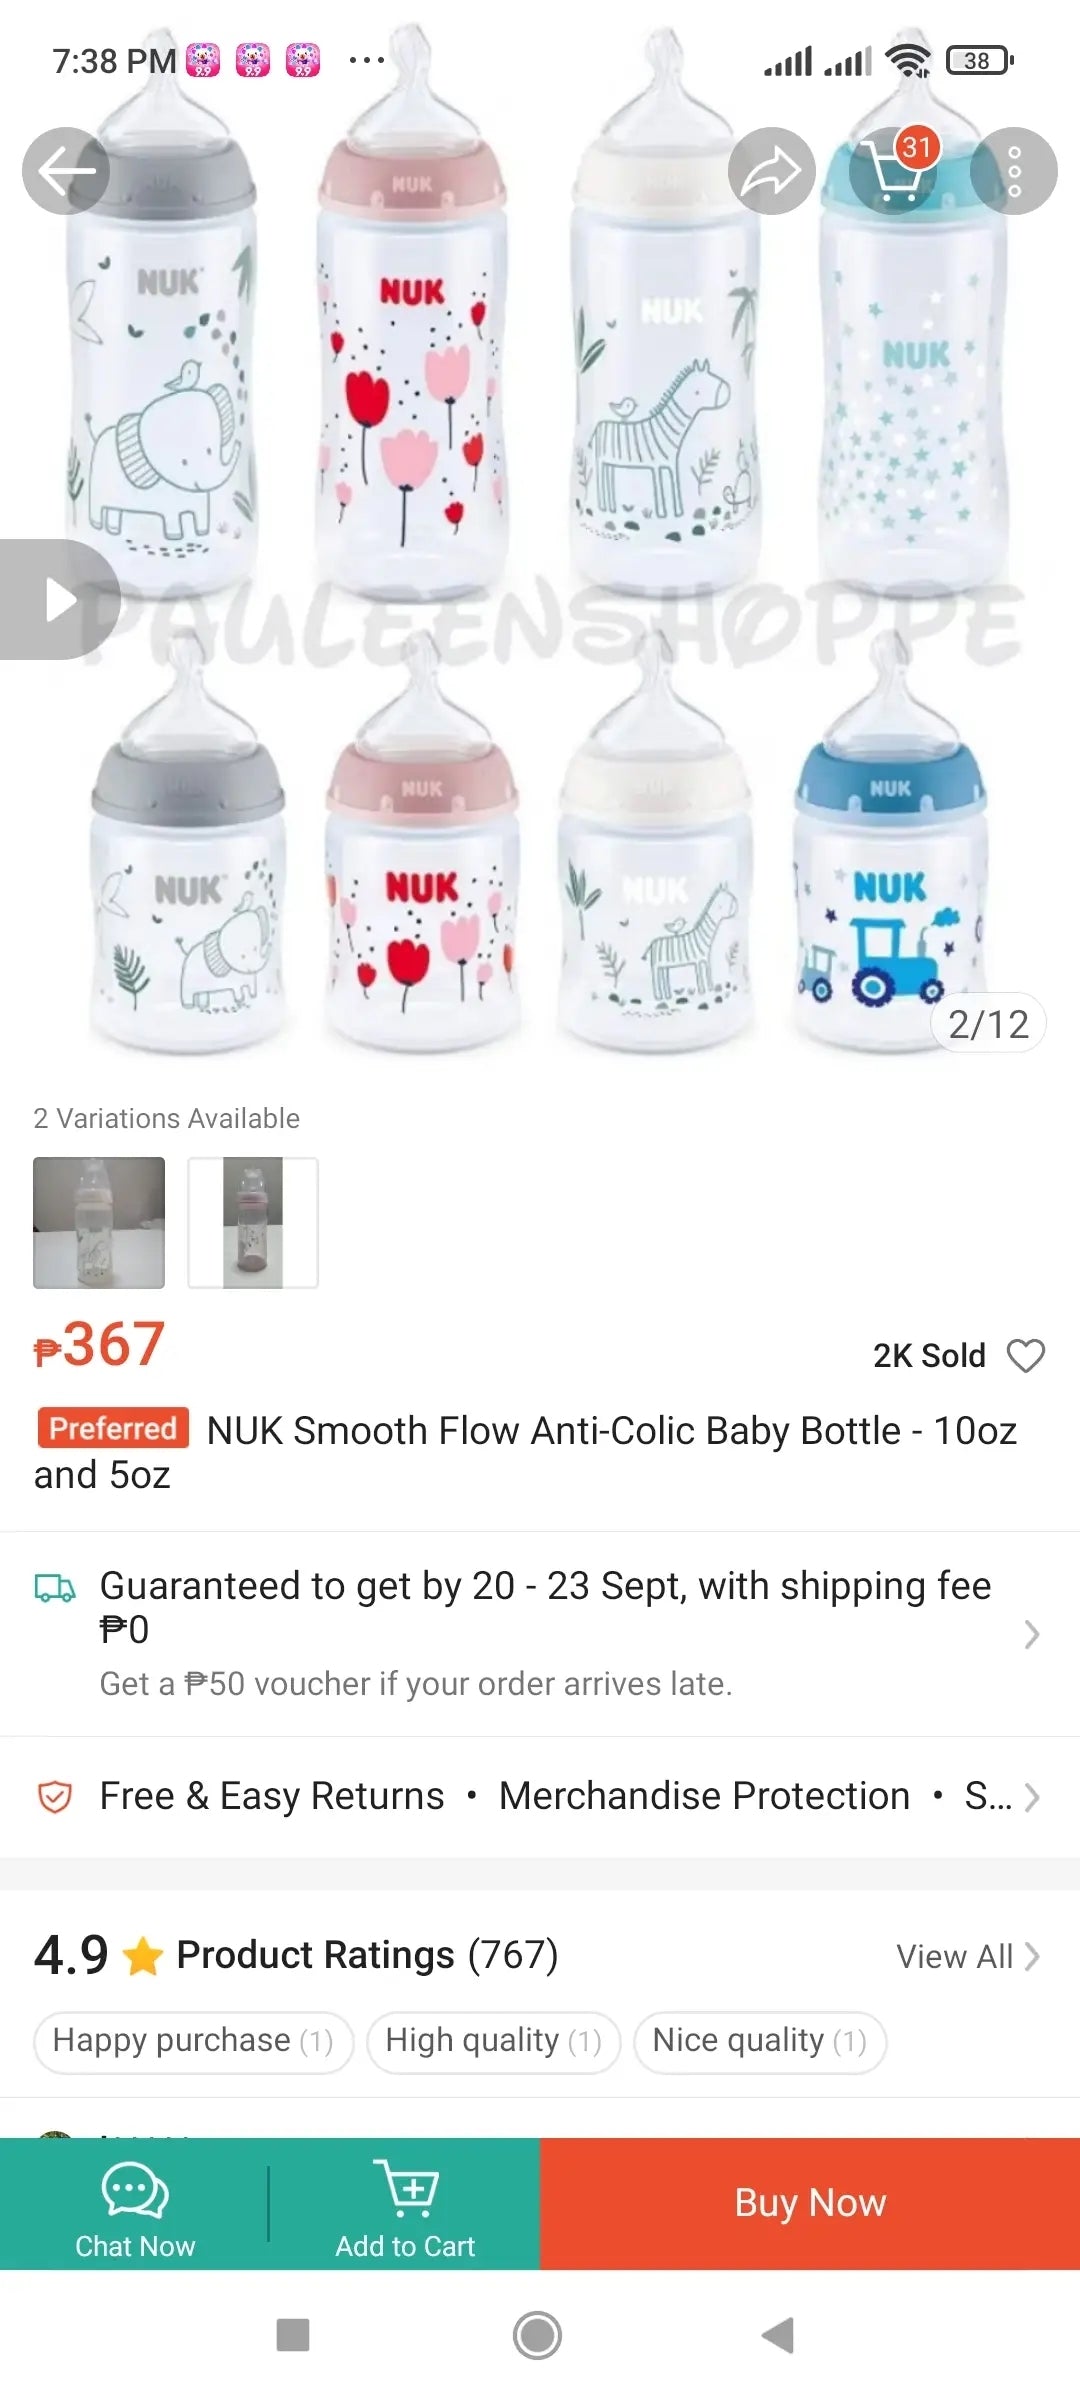Tap the back arrow icon

point(66,171)
